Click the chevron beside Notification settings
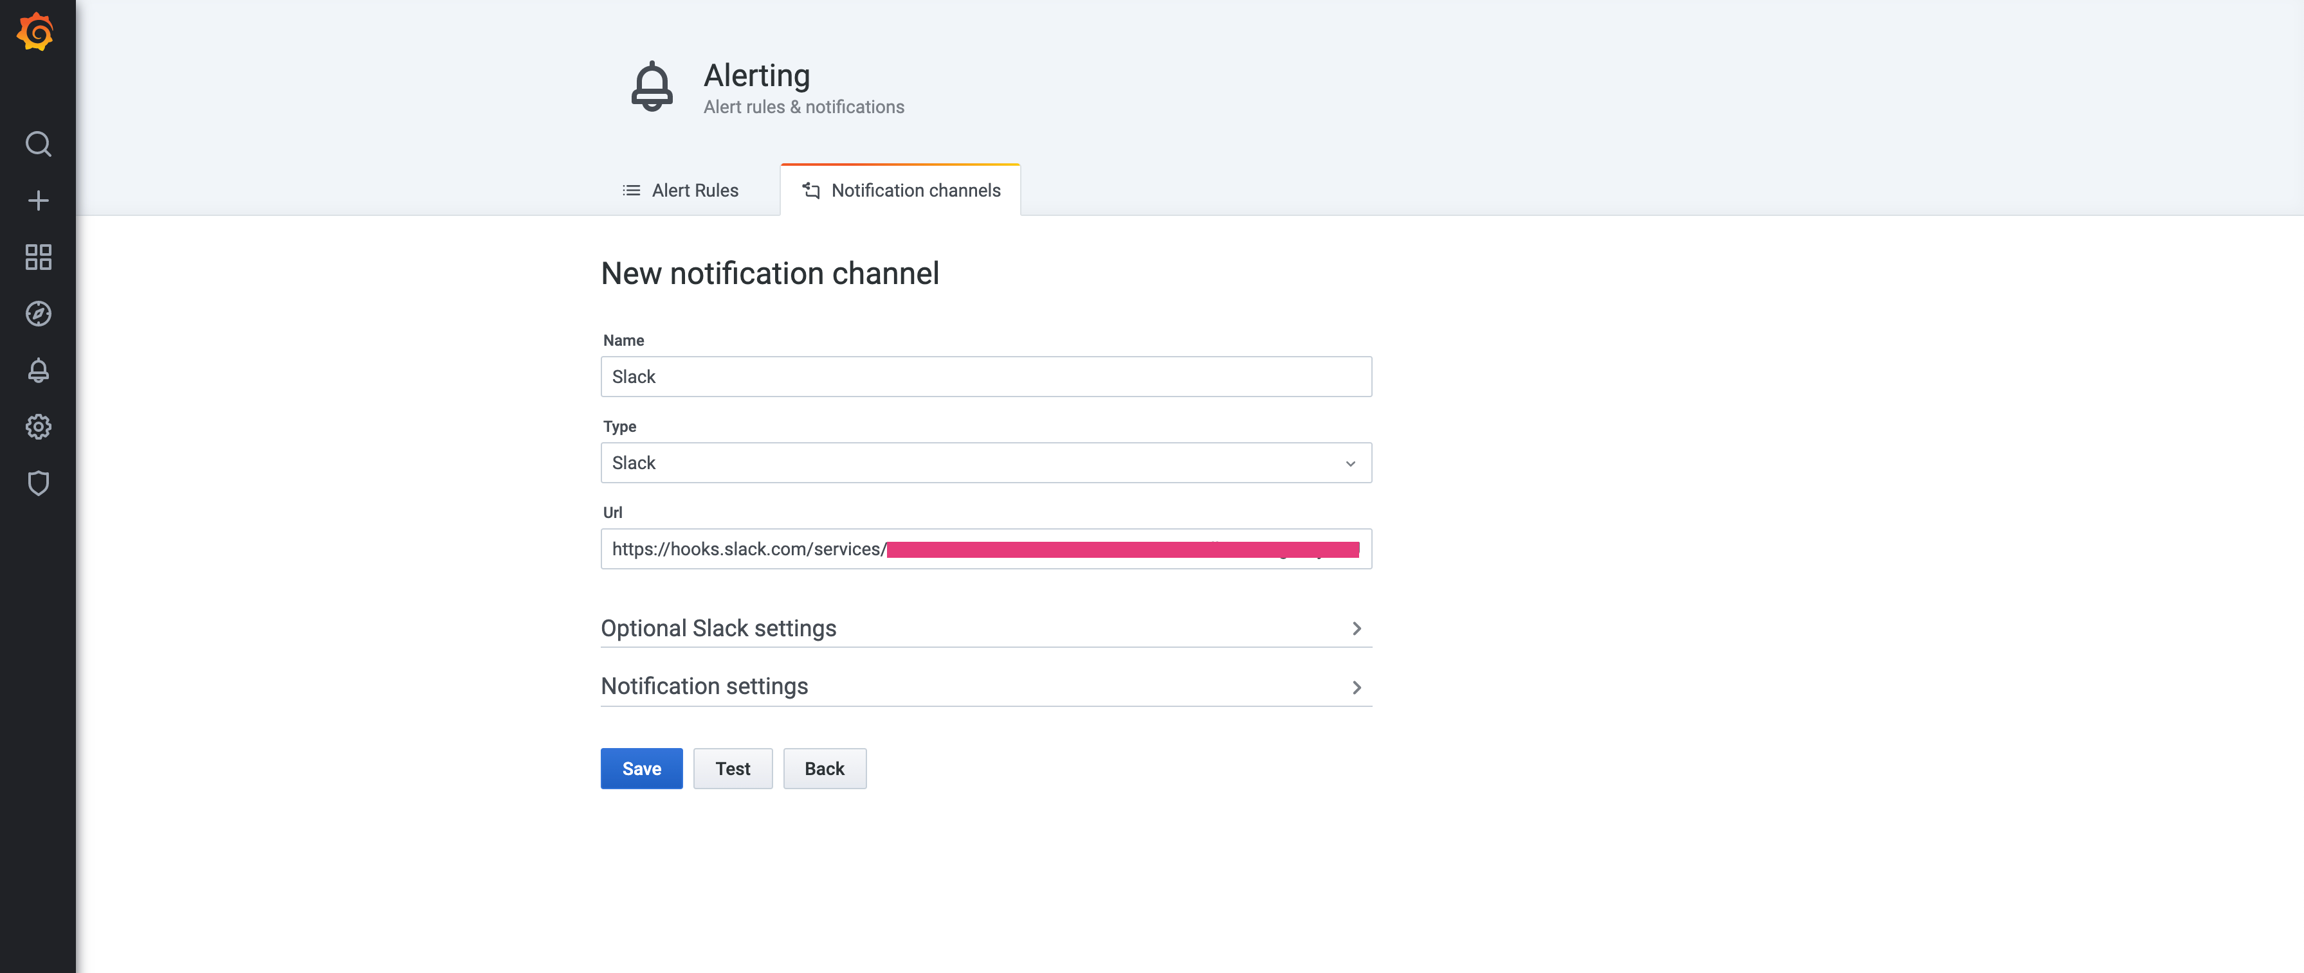 click(x=1356, y=687)
